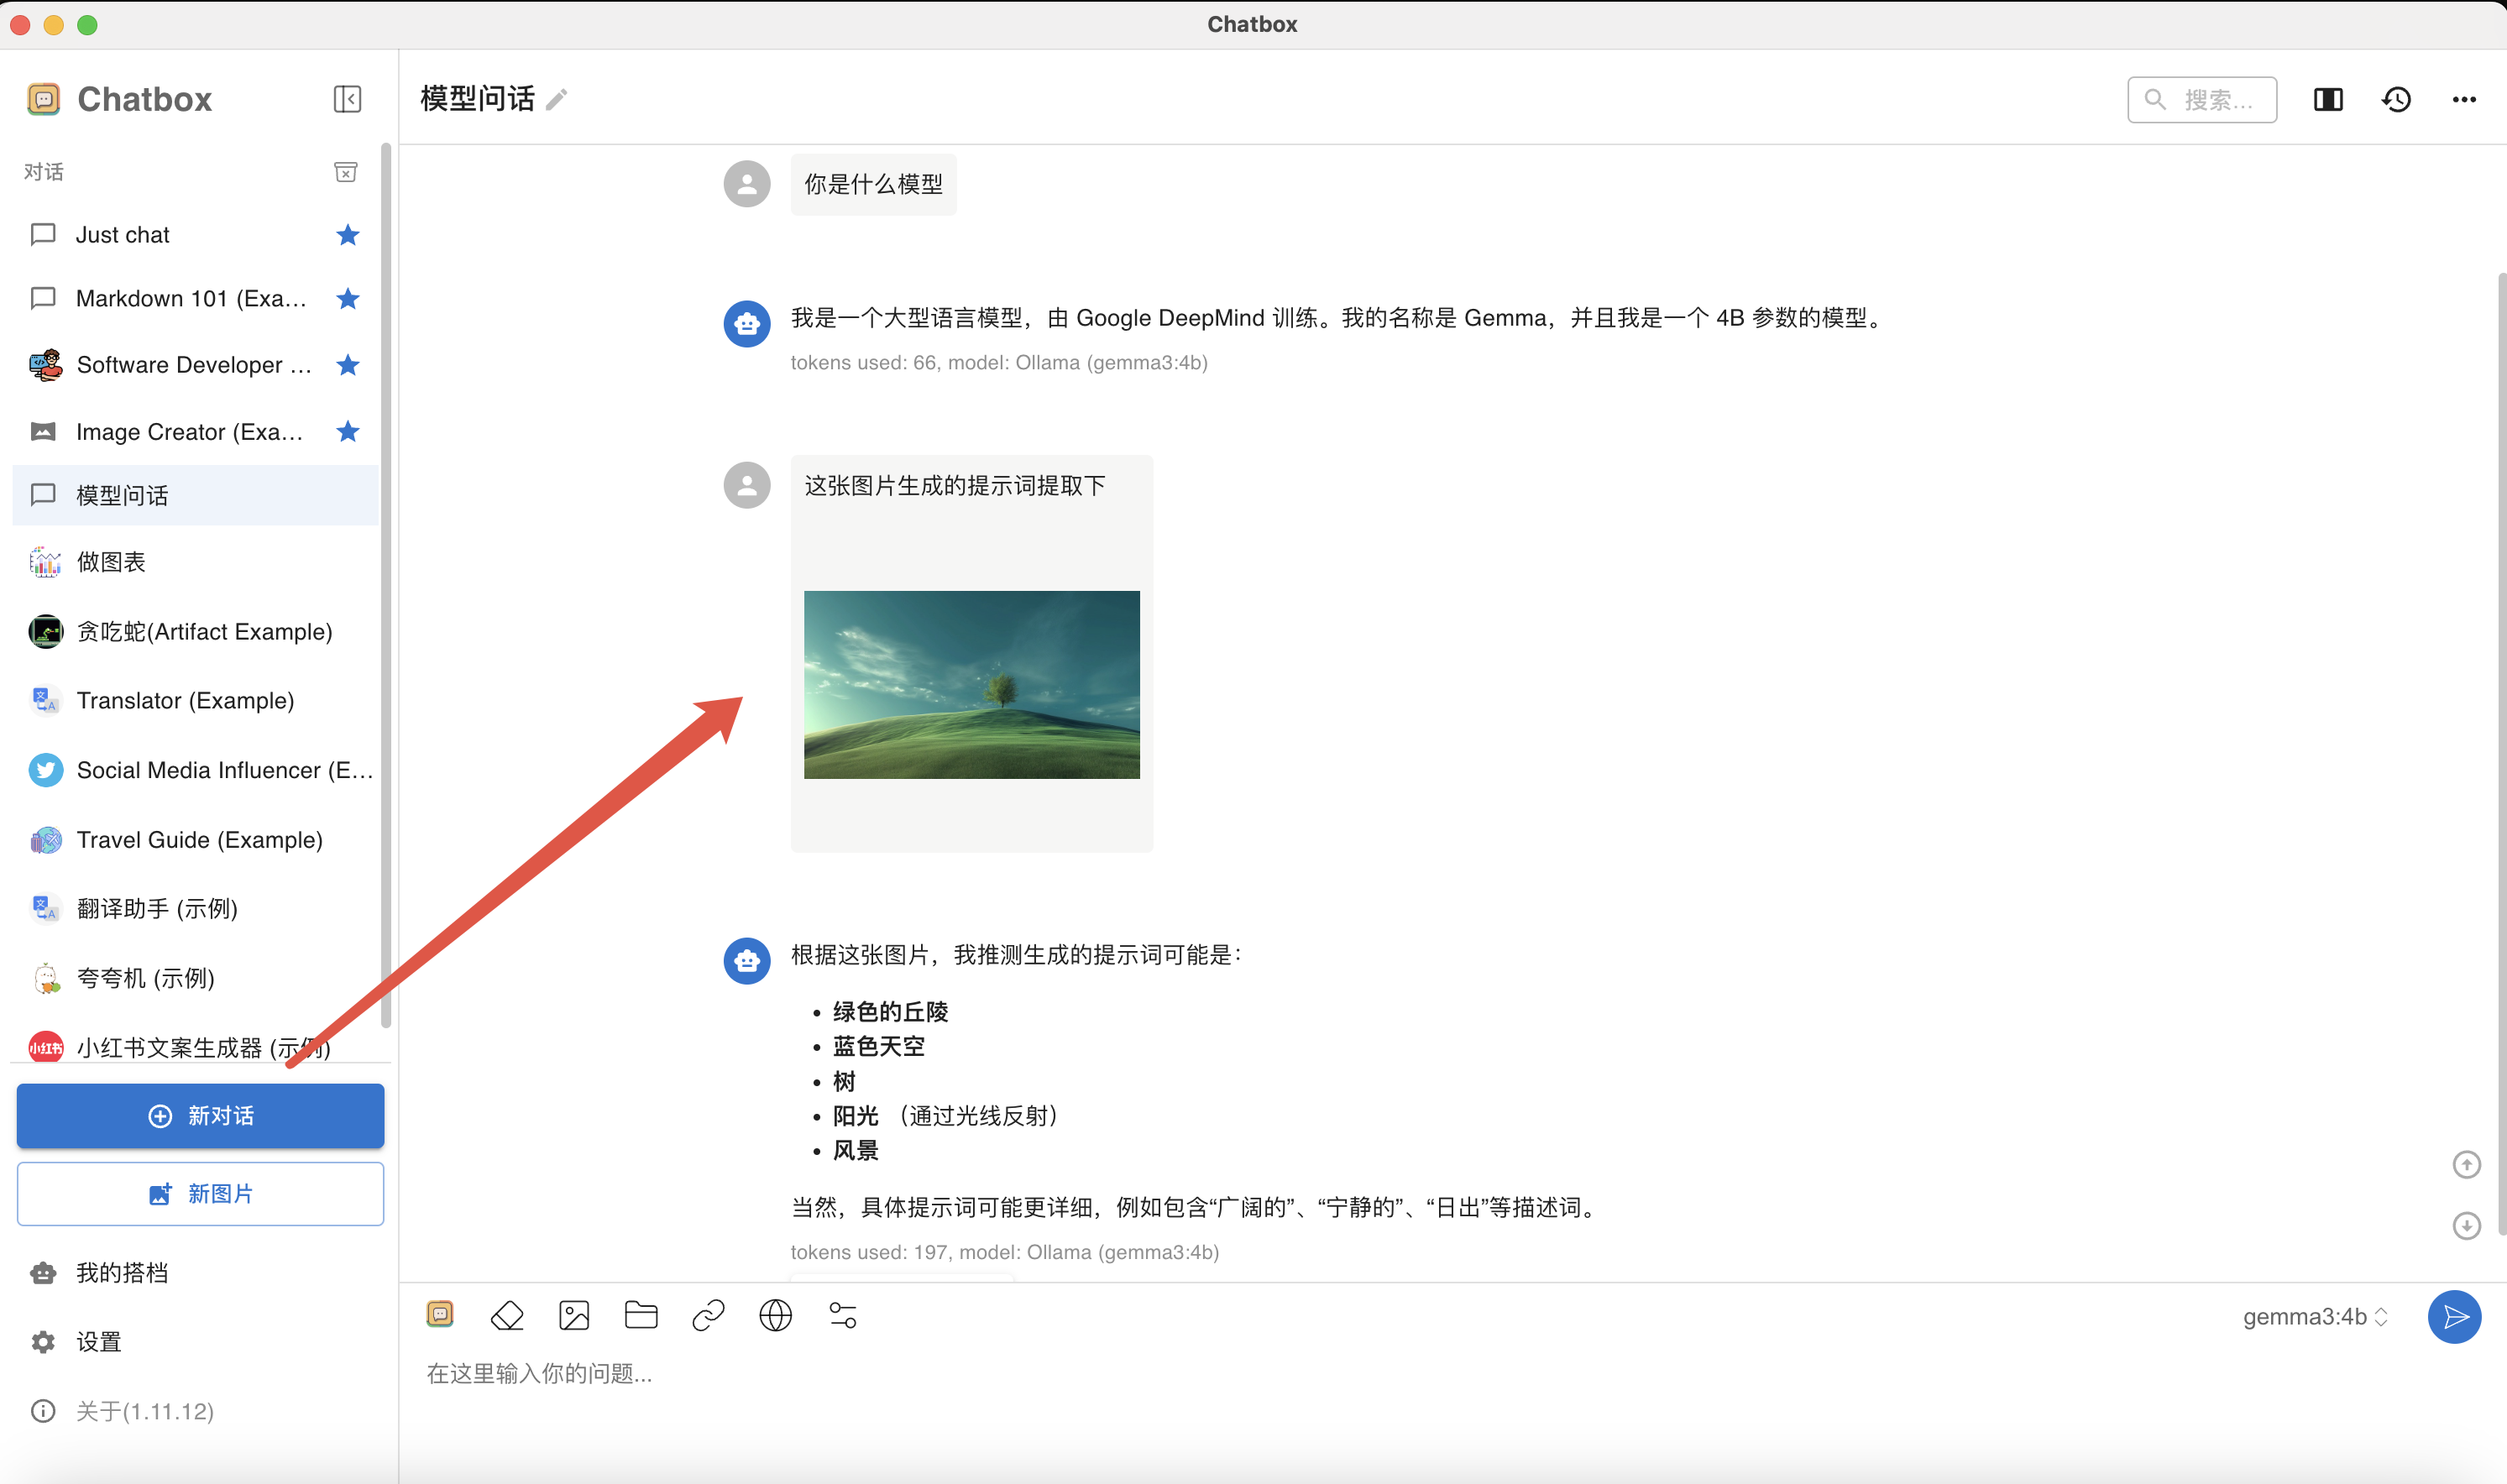Toggle the globe web search icon
This screenshot has width=2507, height=1484.
(775, 1316)
